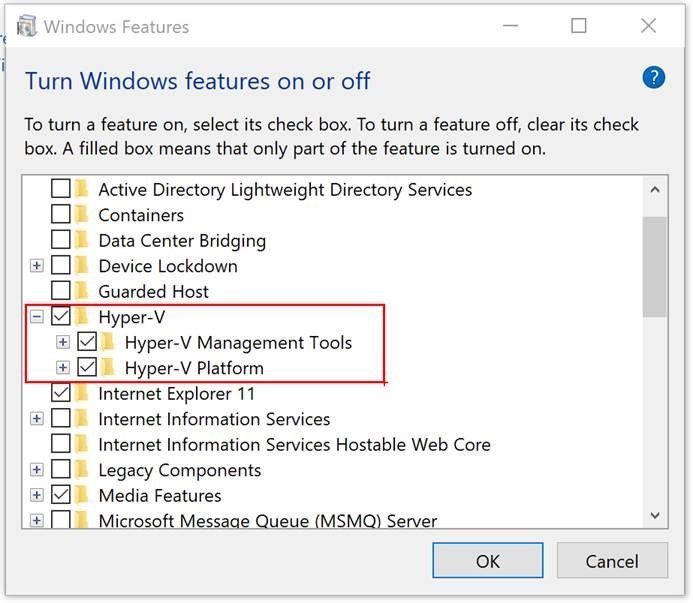Click the blue help question mark icon

click(x=654, y=78)
